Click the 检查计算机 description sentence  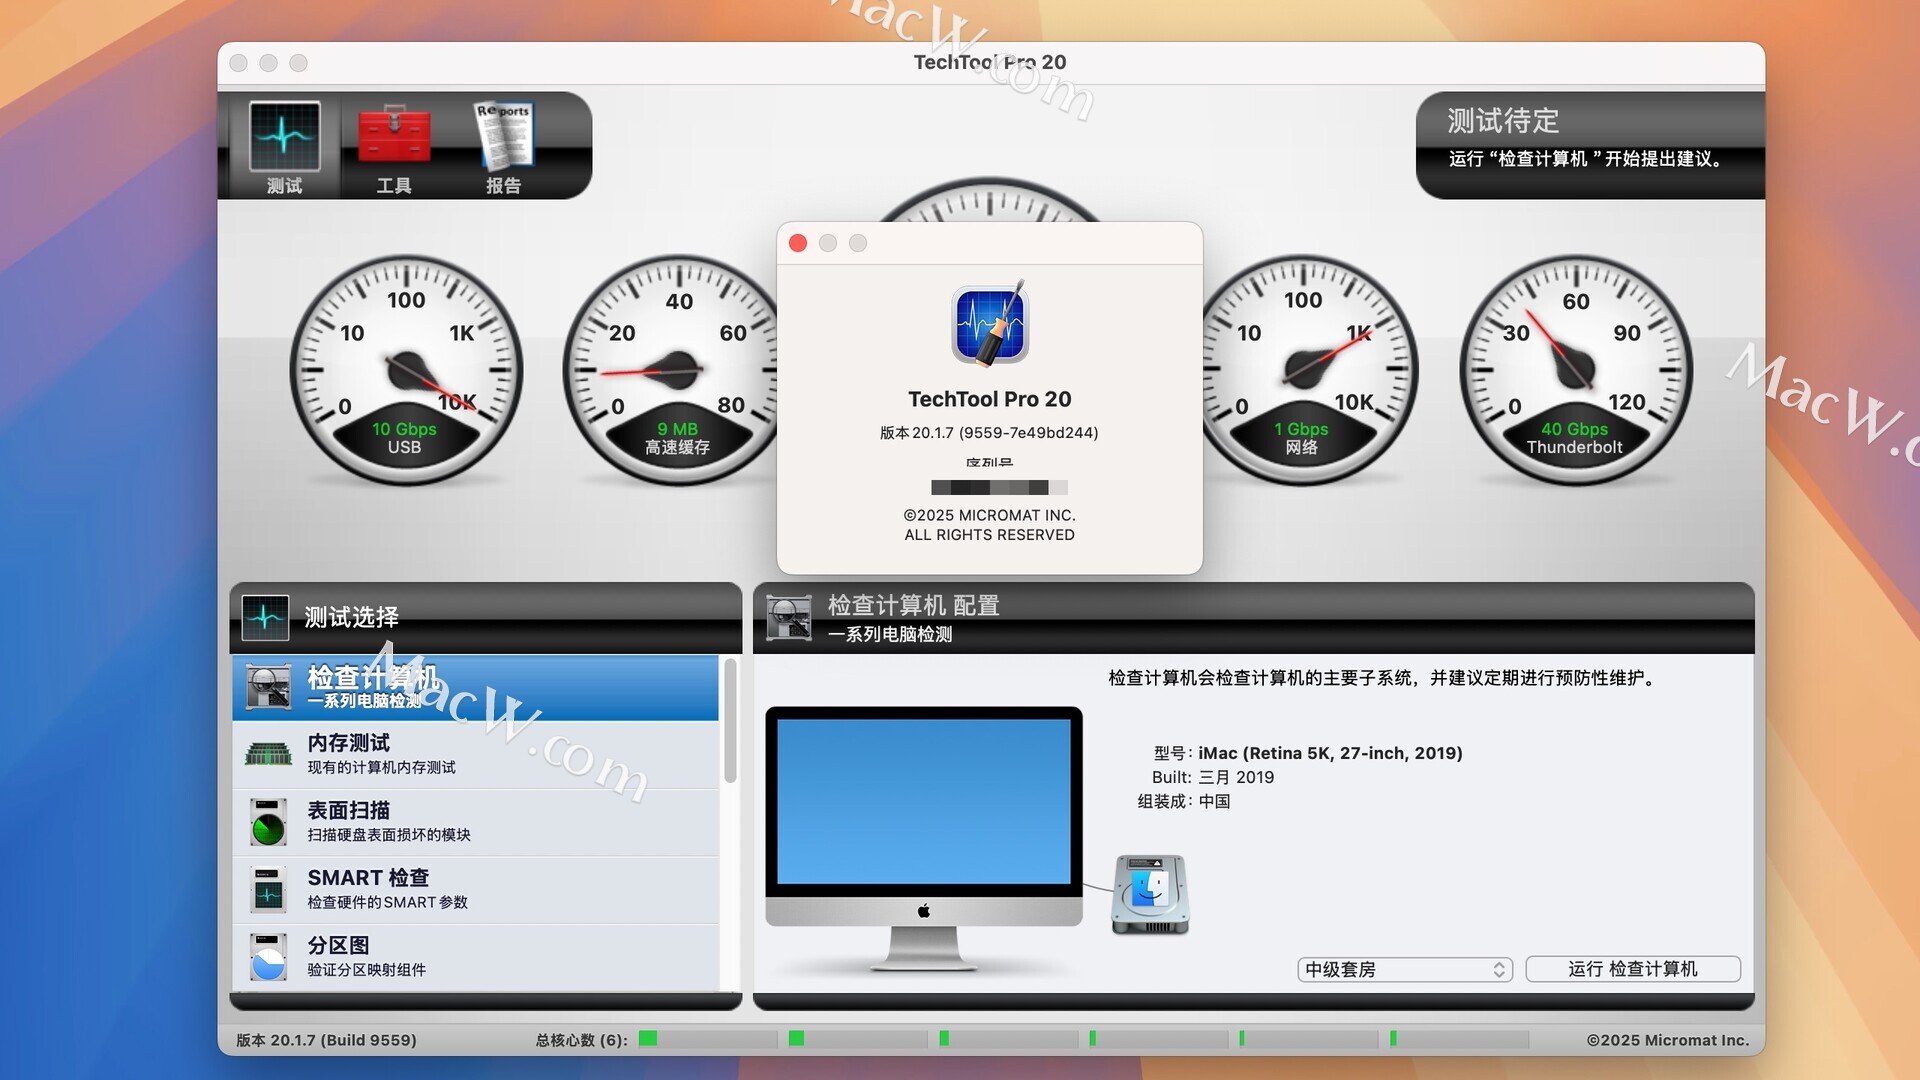click(x=1384, y=678)
